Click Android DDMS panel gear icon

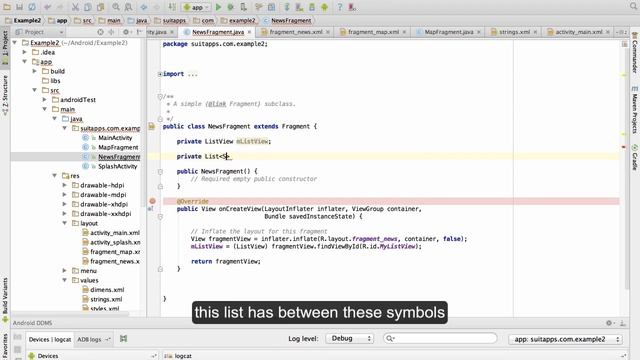(x=609, y=323)
